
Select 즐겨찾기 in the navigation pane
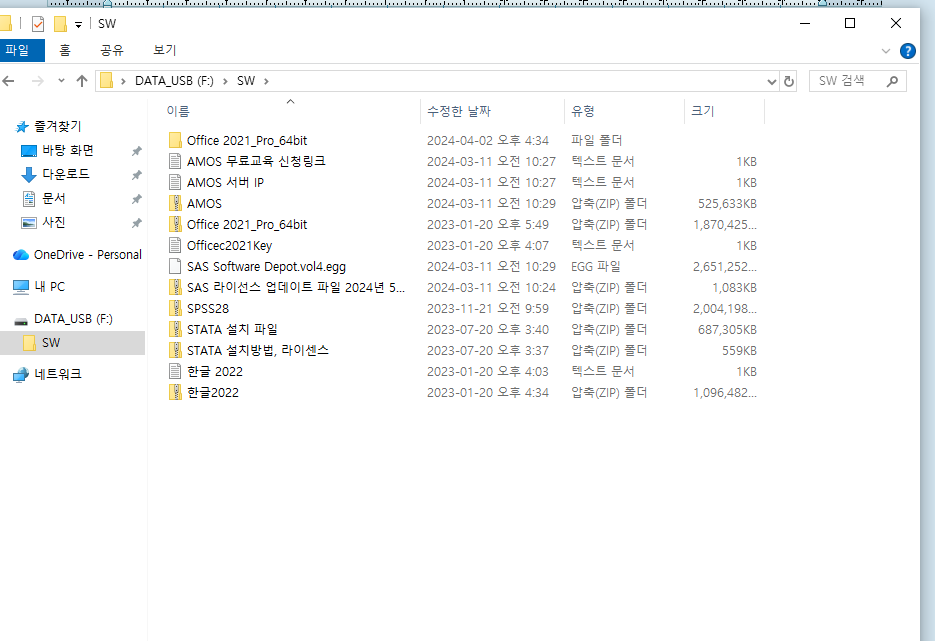[57, 126]
